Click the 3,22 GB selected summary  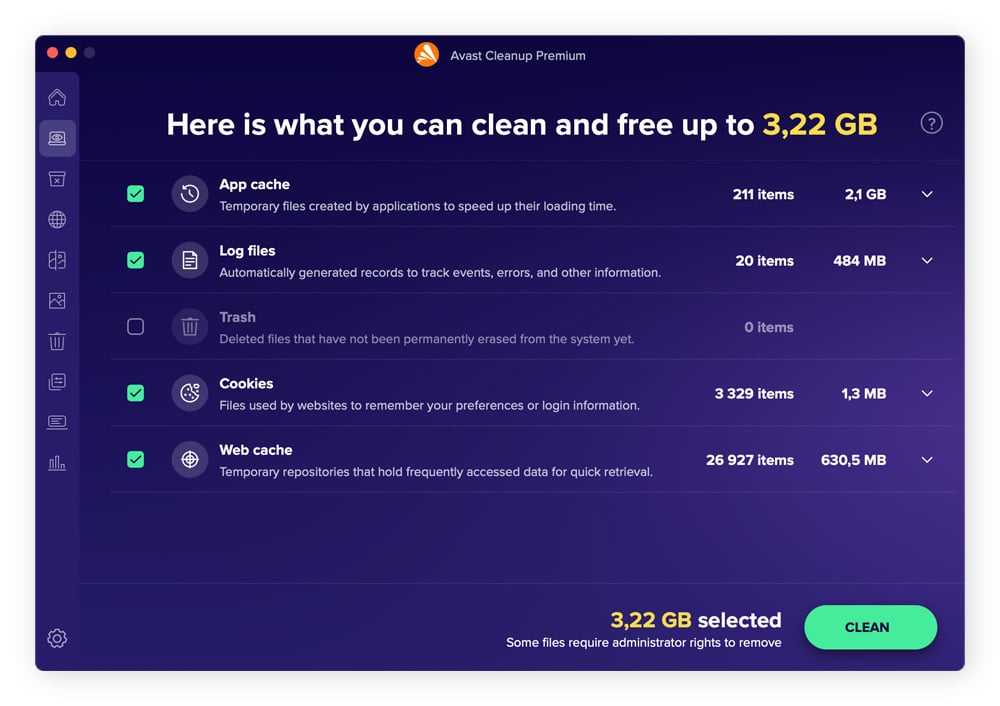[x=695, y=620]
